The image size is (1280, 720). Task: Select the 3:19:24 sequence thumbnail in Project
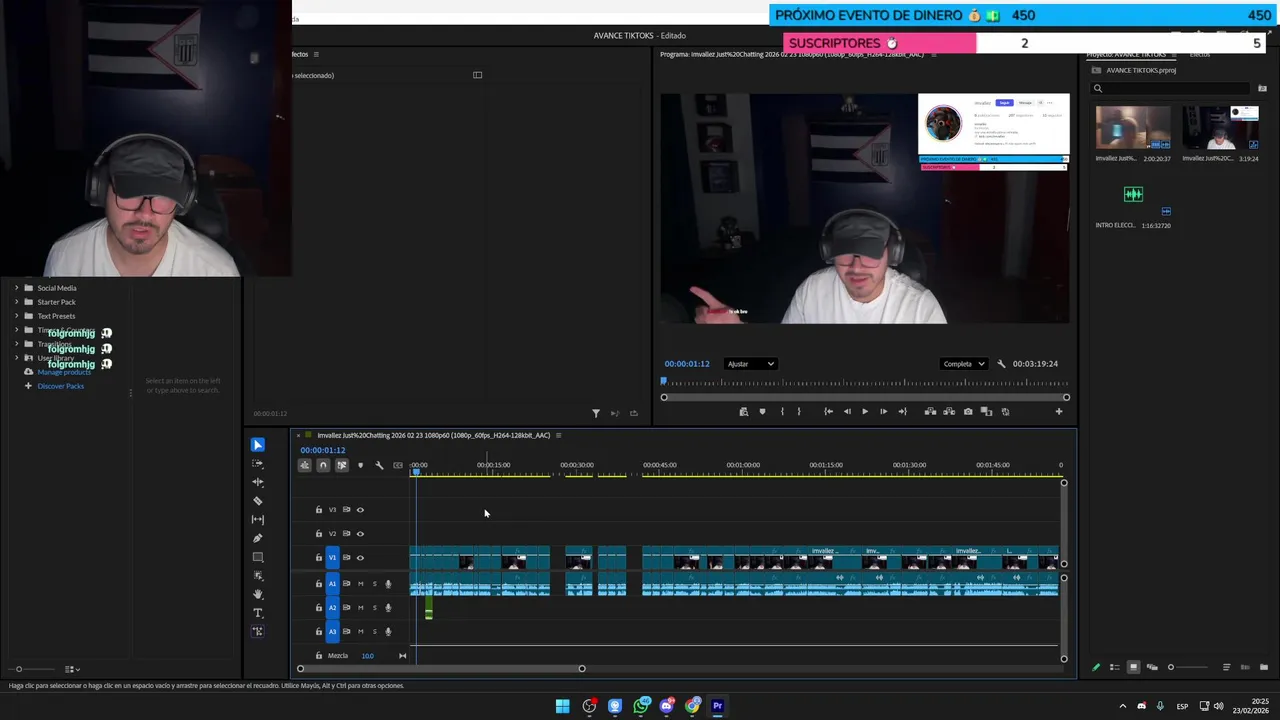click(x=1220, y=128)
